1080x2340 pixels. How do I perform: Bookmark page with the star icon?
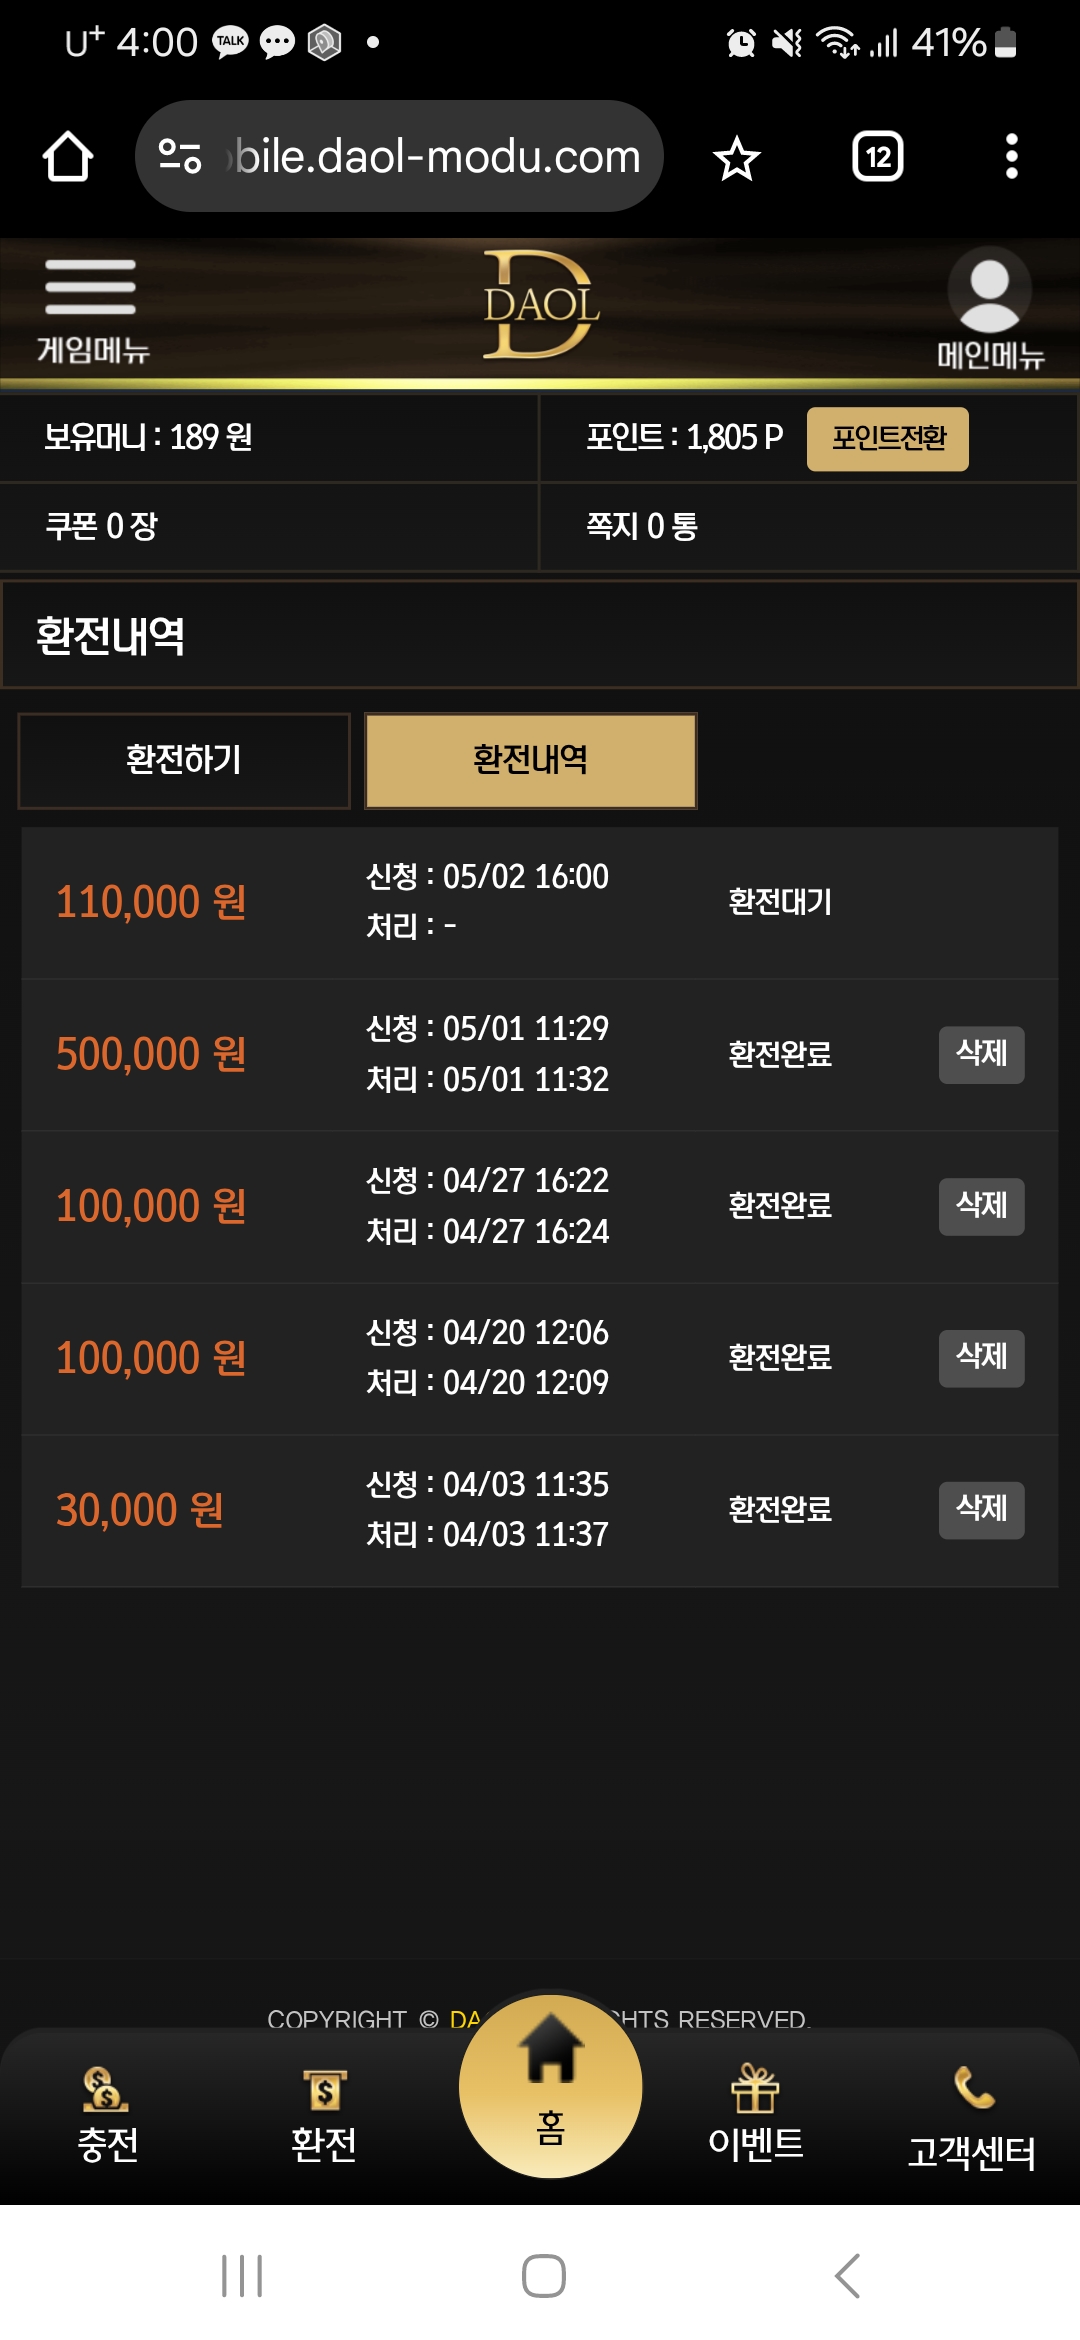(x=737, y=158)
